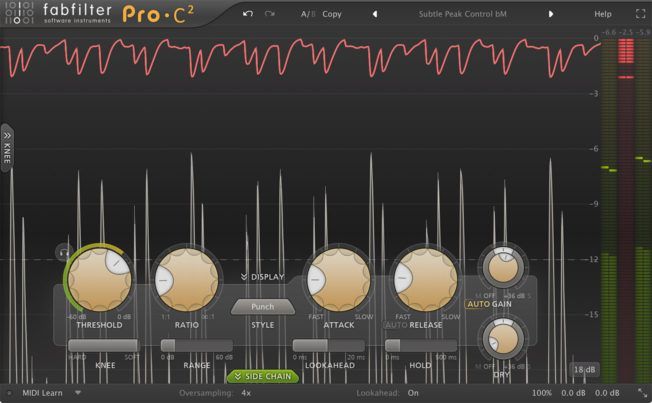
Task: Click the RATIO label
Action: pos(187,325)
